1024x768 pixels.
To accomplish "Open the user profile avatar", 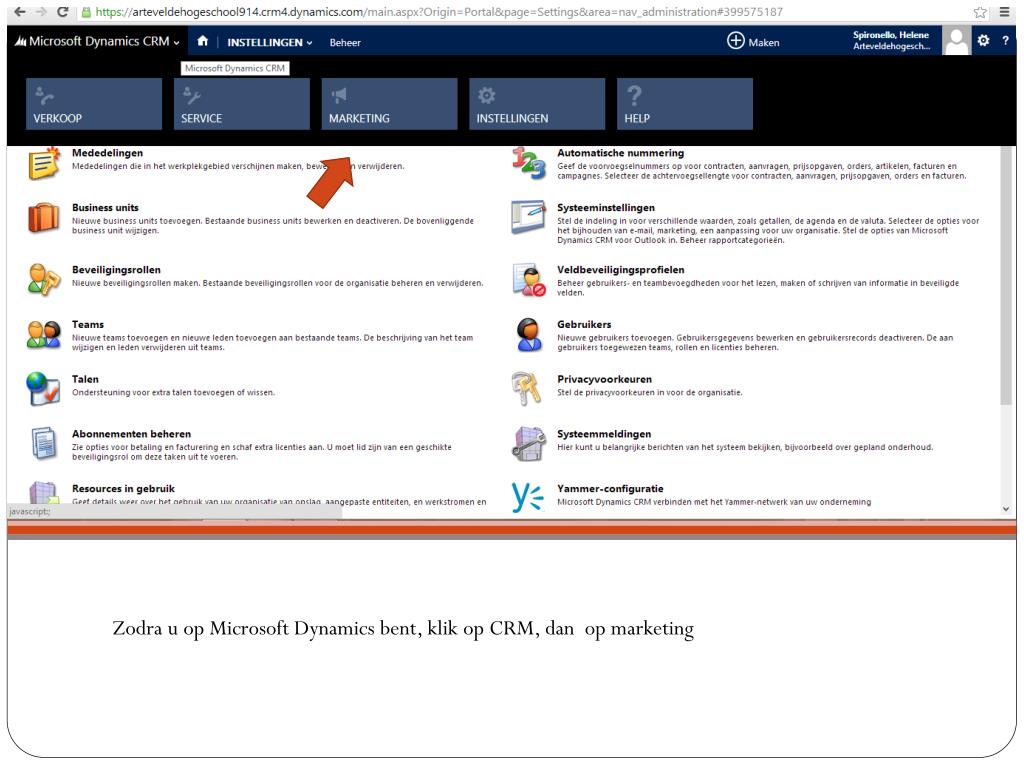I will (956, 41).
